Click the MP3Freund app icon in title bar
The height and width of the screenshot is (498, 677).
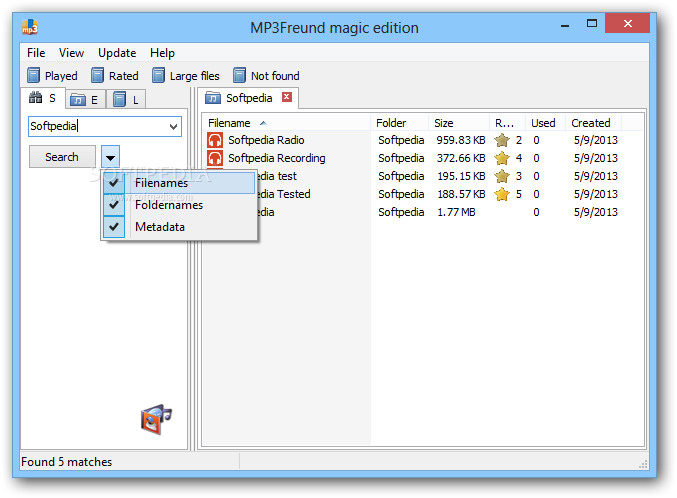30,27
